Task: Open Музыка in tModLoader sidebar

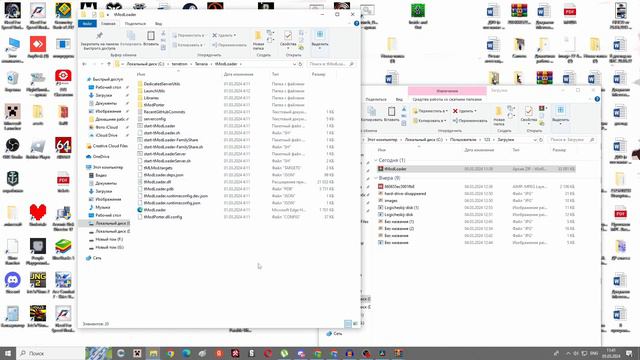Action: pos(102,207)
